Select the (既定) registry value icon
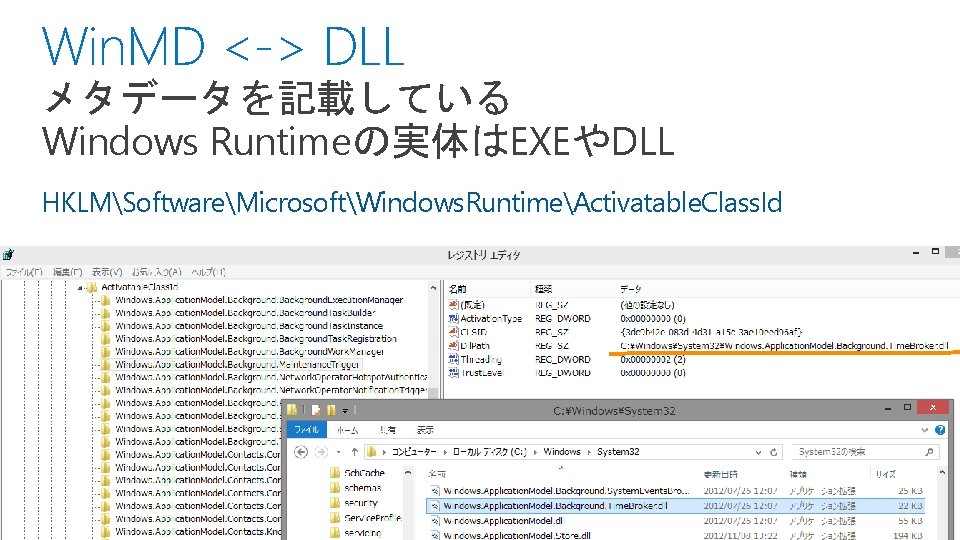The height and width of the screenshot is (540, 960). [x=454, y=305]
